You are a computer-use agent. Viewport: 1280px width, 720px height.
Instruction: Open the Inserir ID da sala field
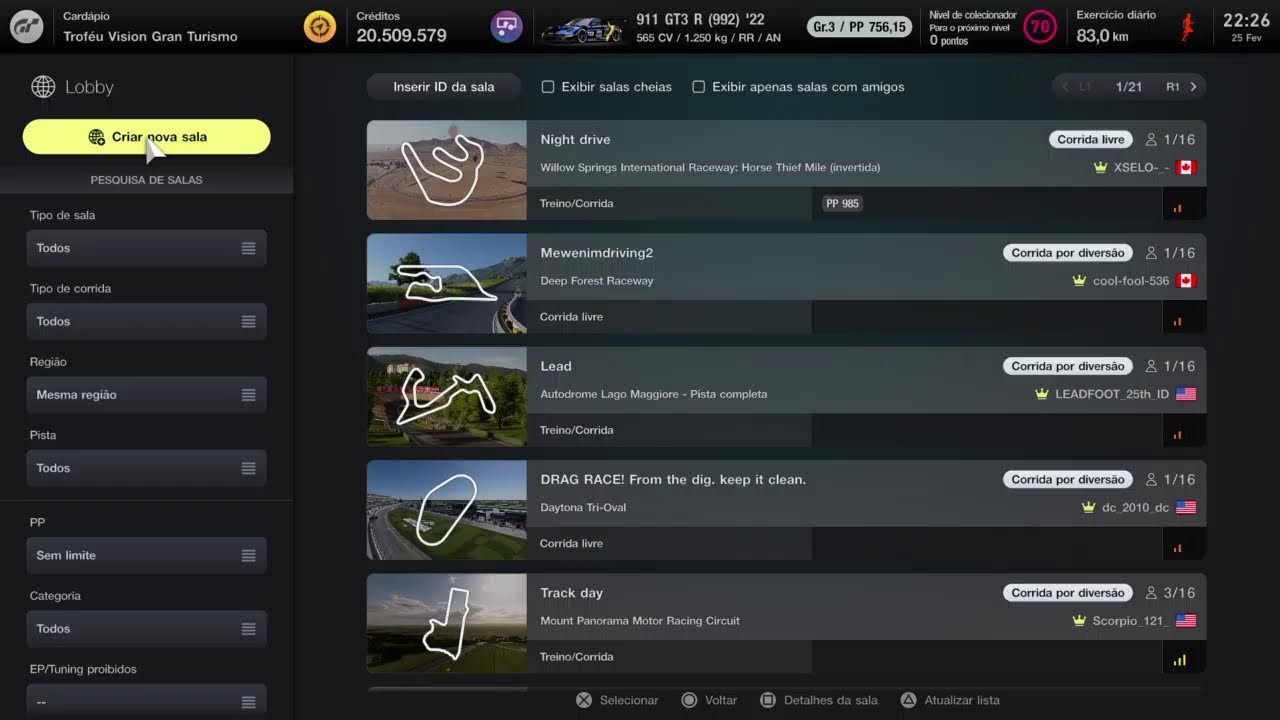click(x=444, y=87)
